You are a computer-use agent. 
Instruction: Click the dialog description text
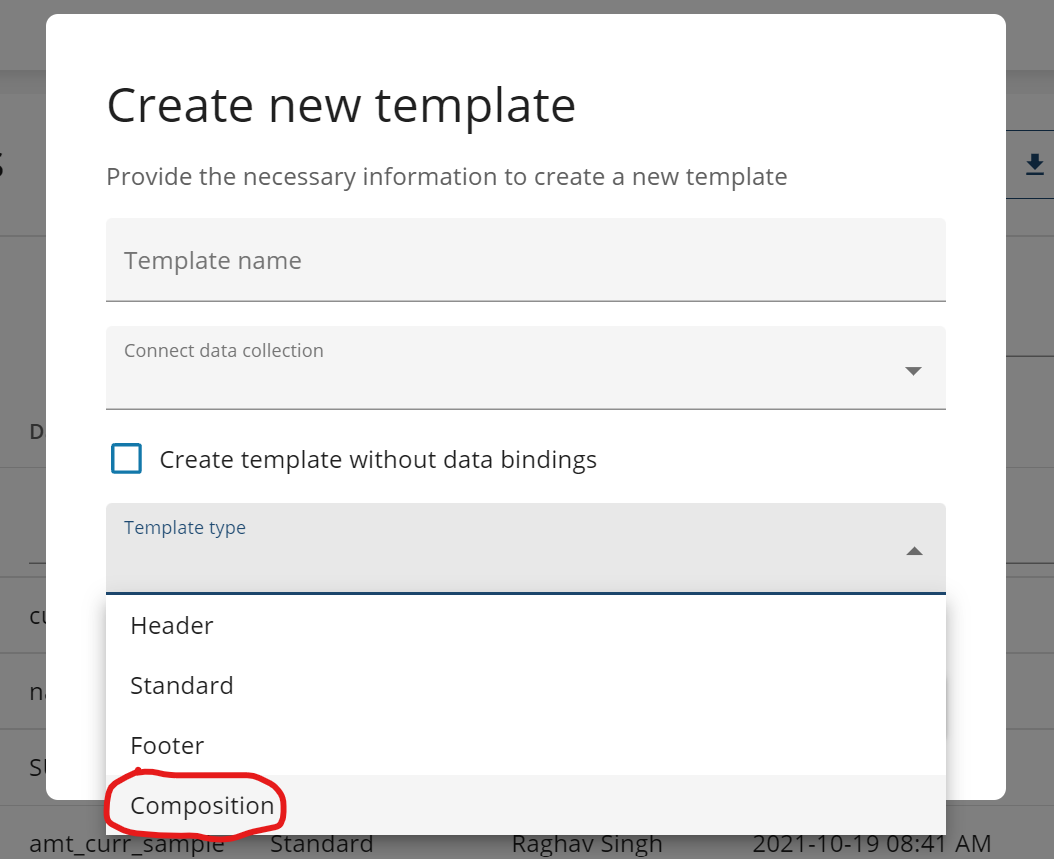[446, 177]
